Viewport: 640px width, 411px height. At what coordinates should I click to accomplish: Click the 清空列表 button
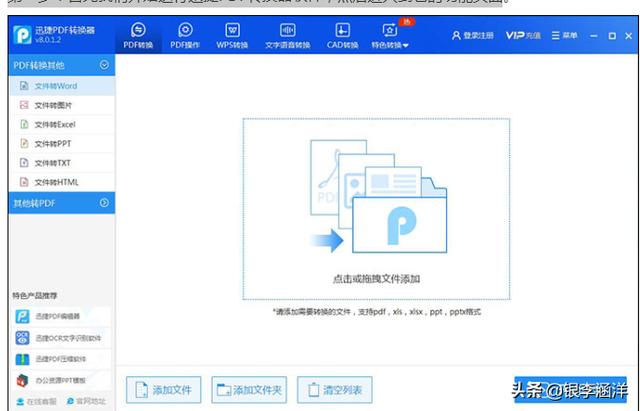[335, 390]
